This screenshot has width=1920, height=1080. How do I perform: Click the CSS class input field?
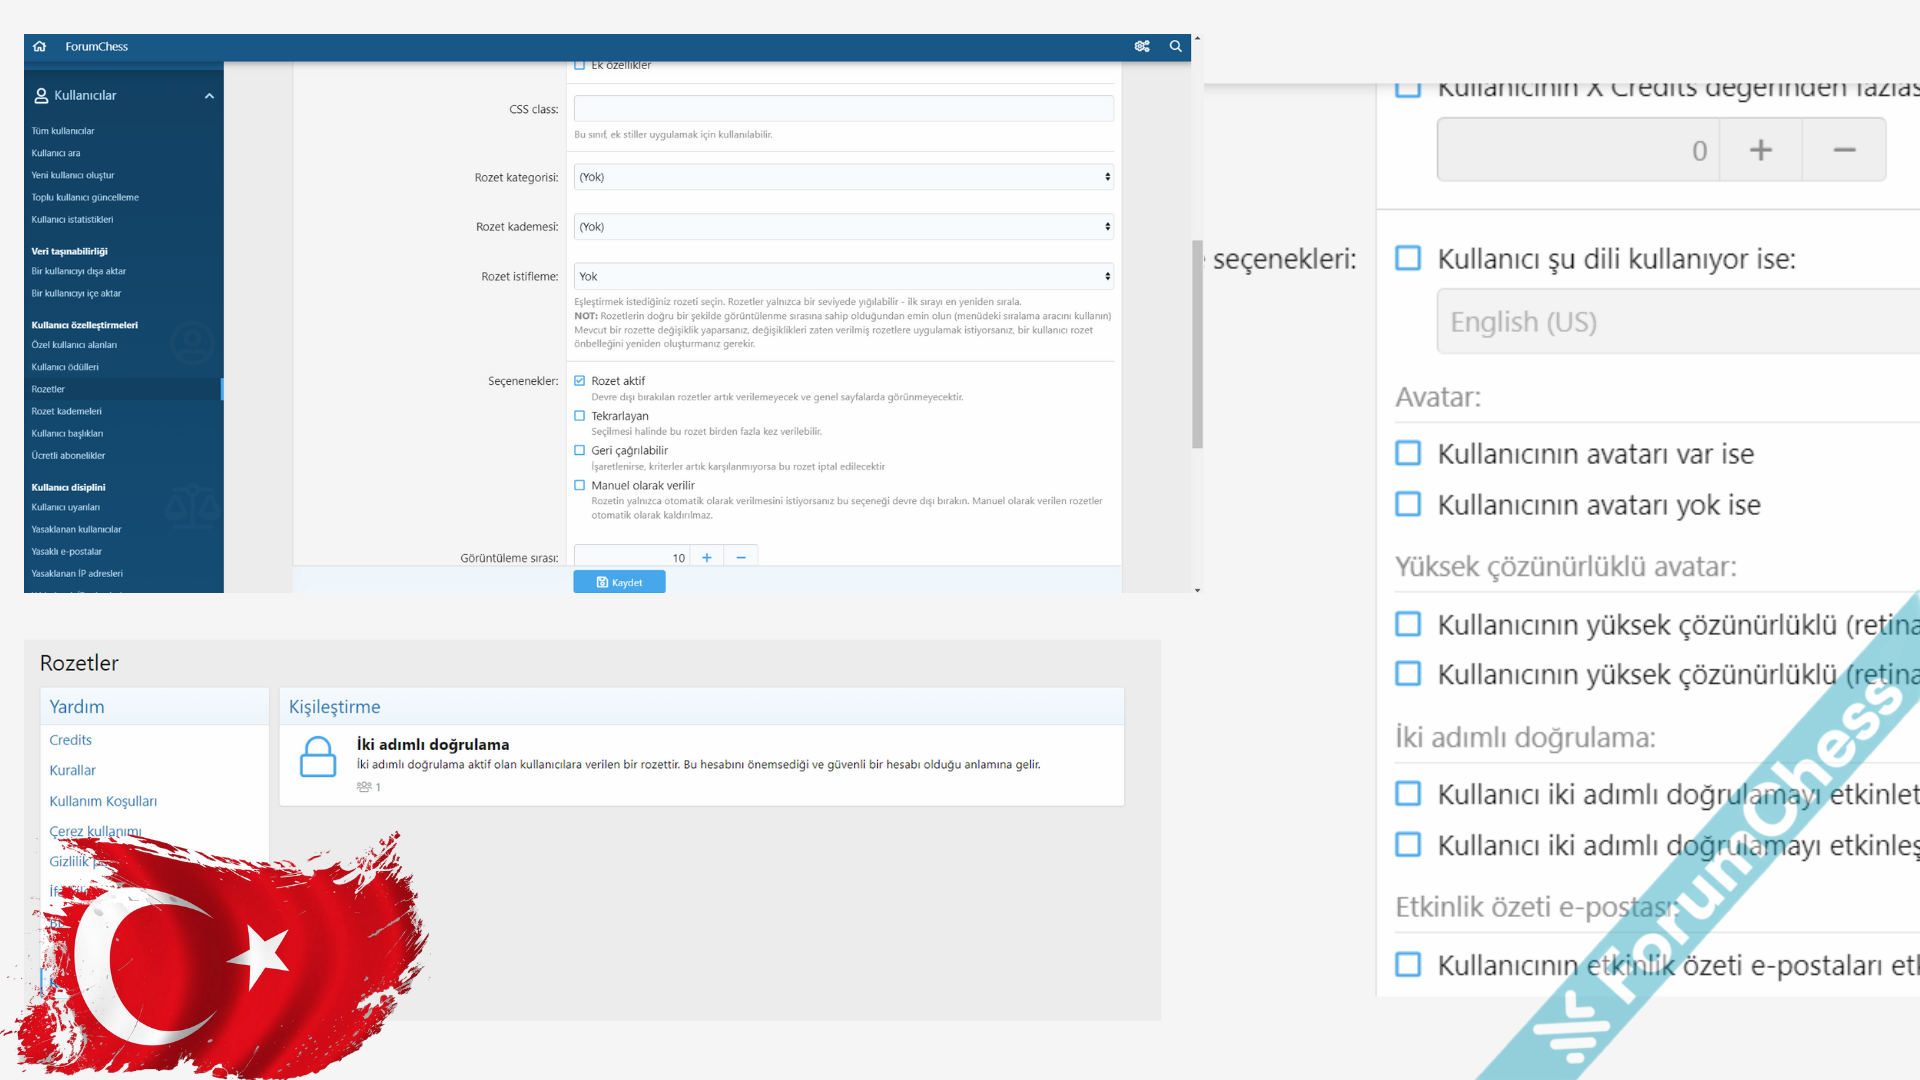point(843,109)
